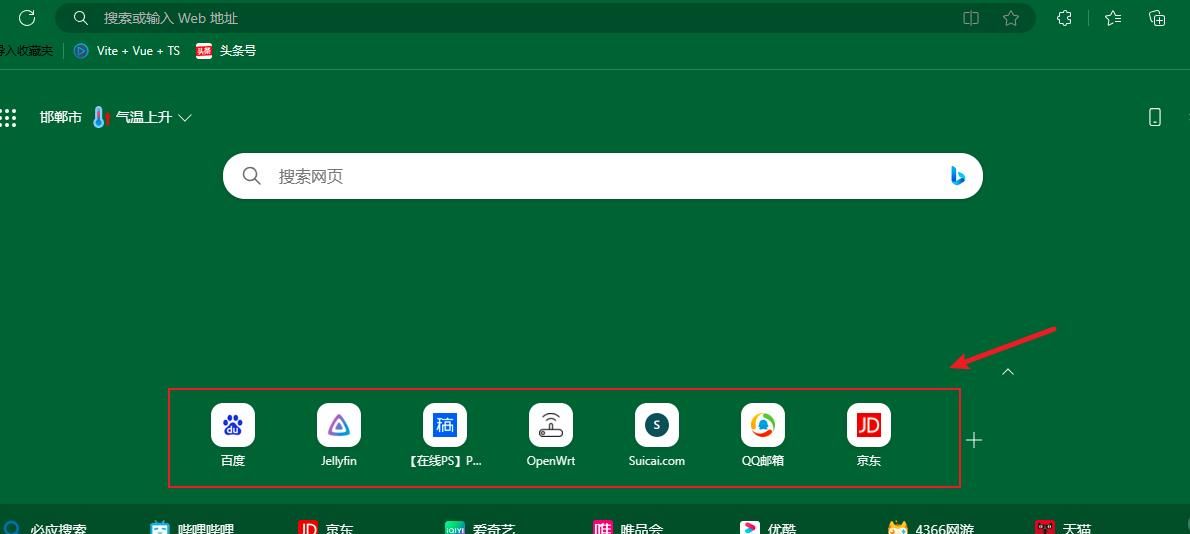Click the 邯郸市 weather location
This screenshot has height=534, width=1190.
[61, 118]
